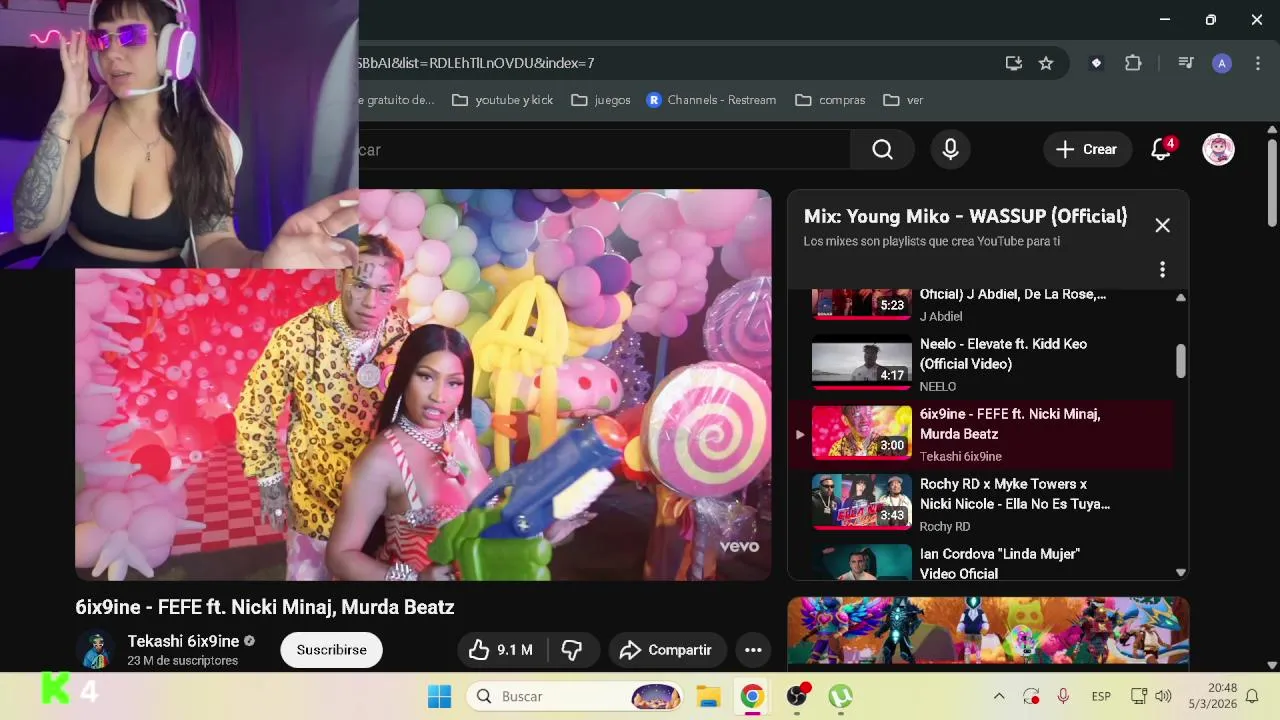
Task: Bookmark this page with the star icon
Action: [x=1046, y=63]
